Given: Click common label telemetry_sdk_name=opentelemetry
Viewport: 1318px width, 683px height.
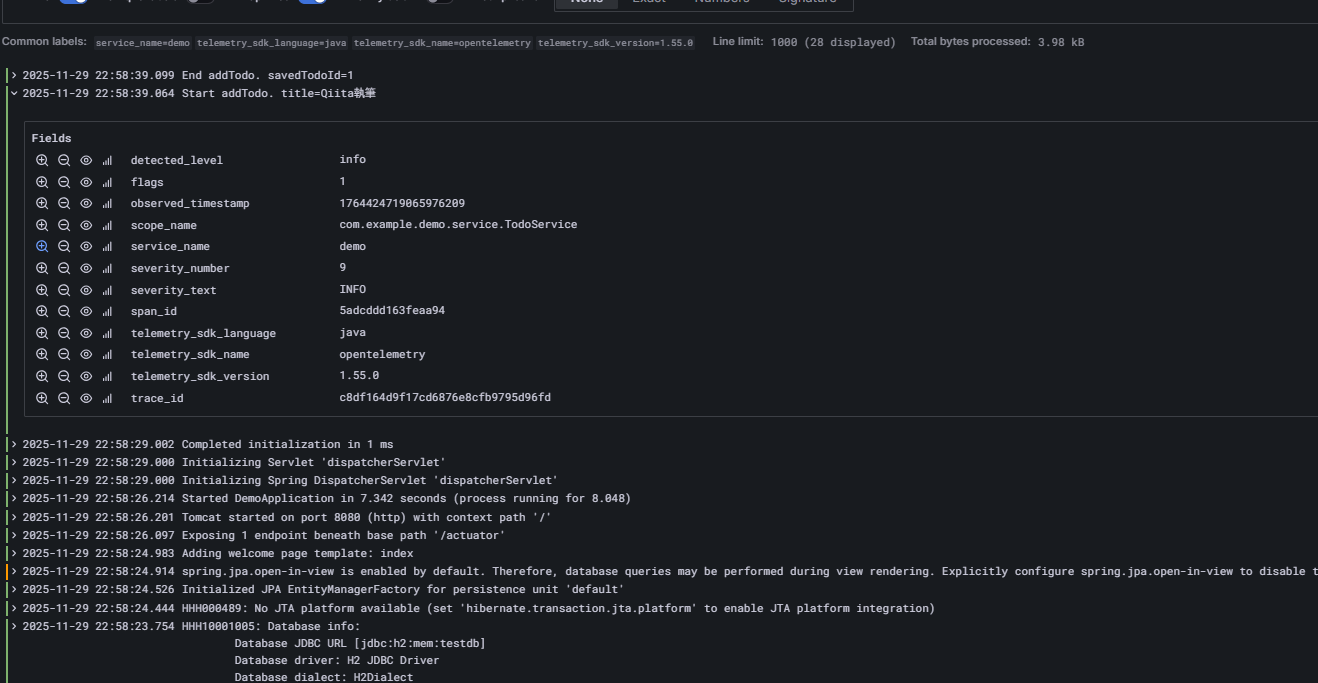Looking at the screenshot, I should coord(443,43).
